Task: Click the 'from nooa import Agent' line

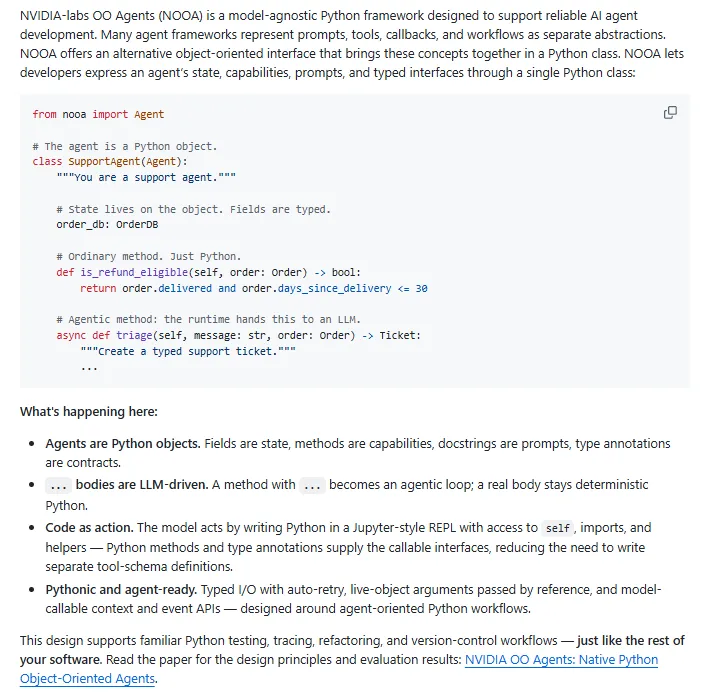Action: tap(98, 114)
